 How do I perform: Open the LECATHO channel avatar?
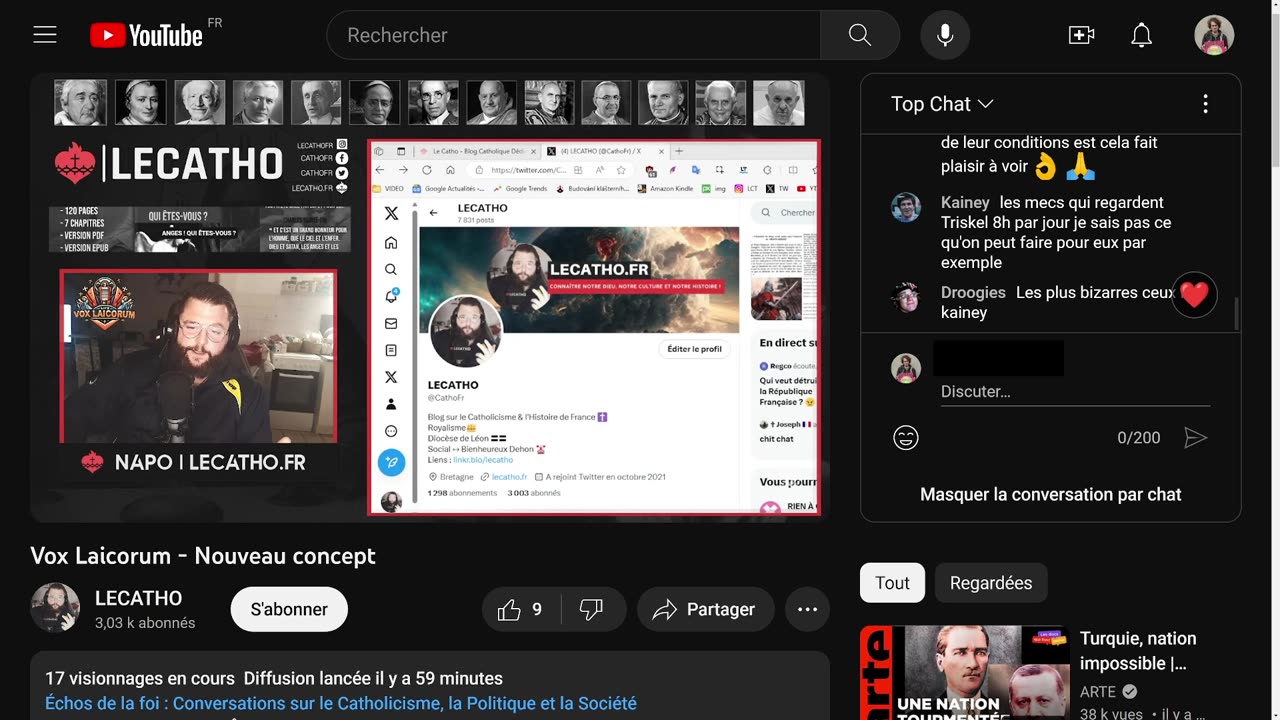pyautogui.click(x=55, y=608)
